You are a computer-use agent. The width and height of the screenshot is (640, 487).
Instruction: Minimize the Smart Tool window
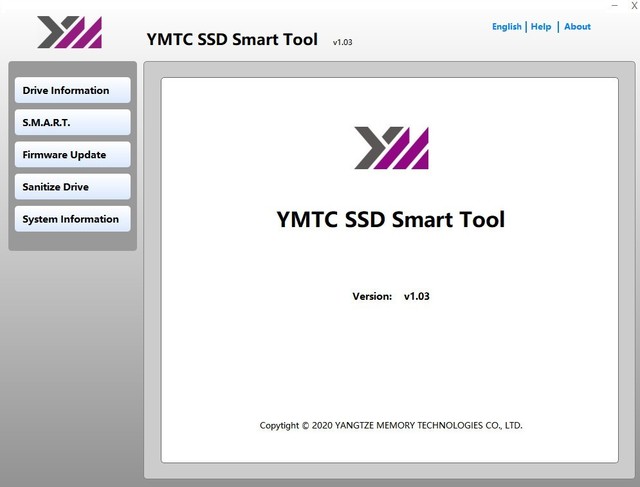click(x=615, y=5)
